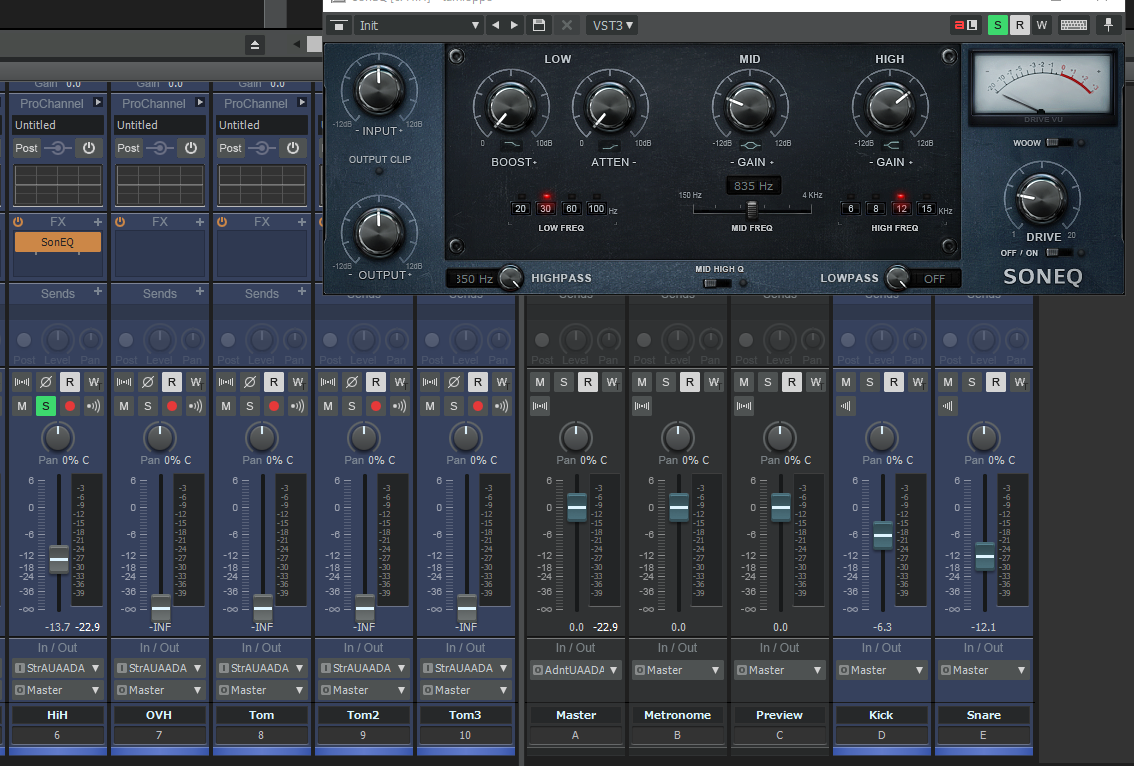This screenshot has width=1134, height=766.
Task: Add a send to the HiH channel
Action: click(x=98, y=292)
